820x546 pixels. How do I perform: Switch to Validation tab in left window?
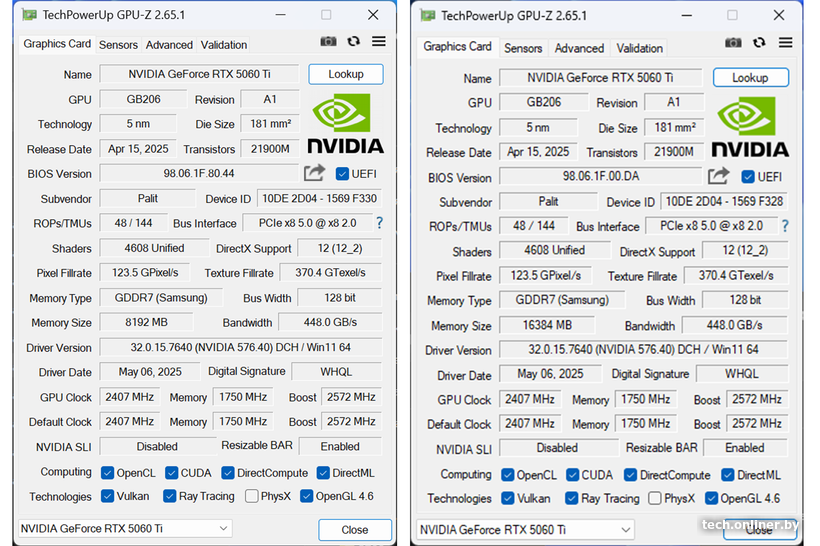(x=224, y=45)
